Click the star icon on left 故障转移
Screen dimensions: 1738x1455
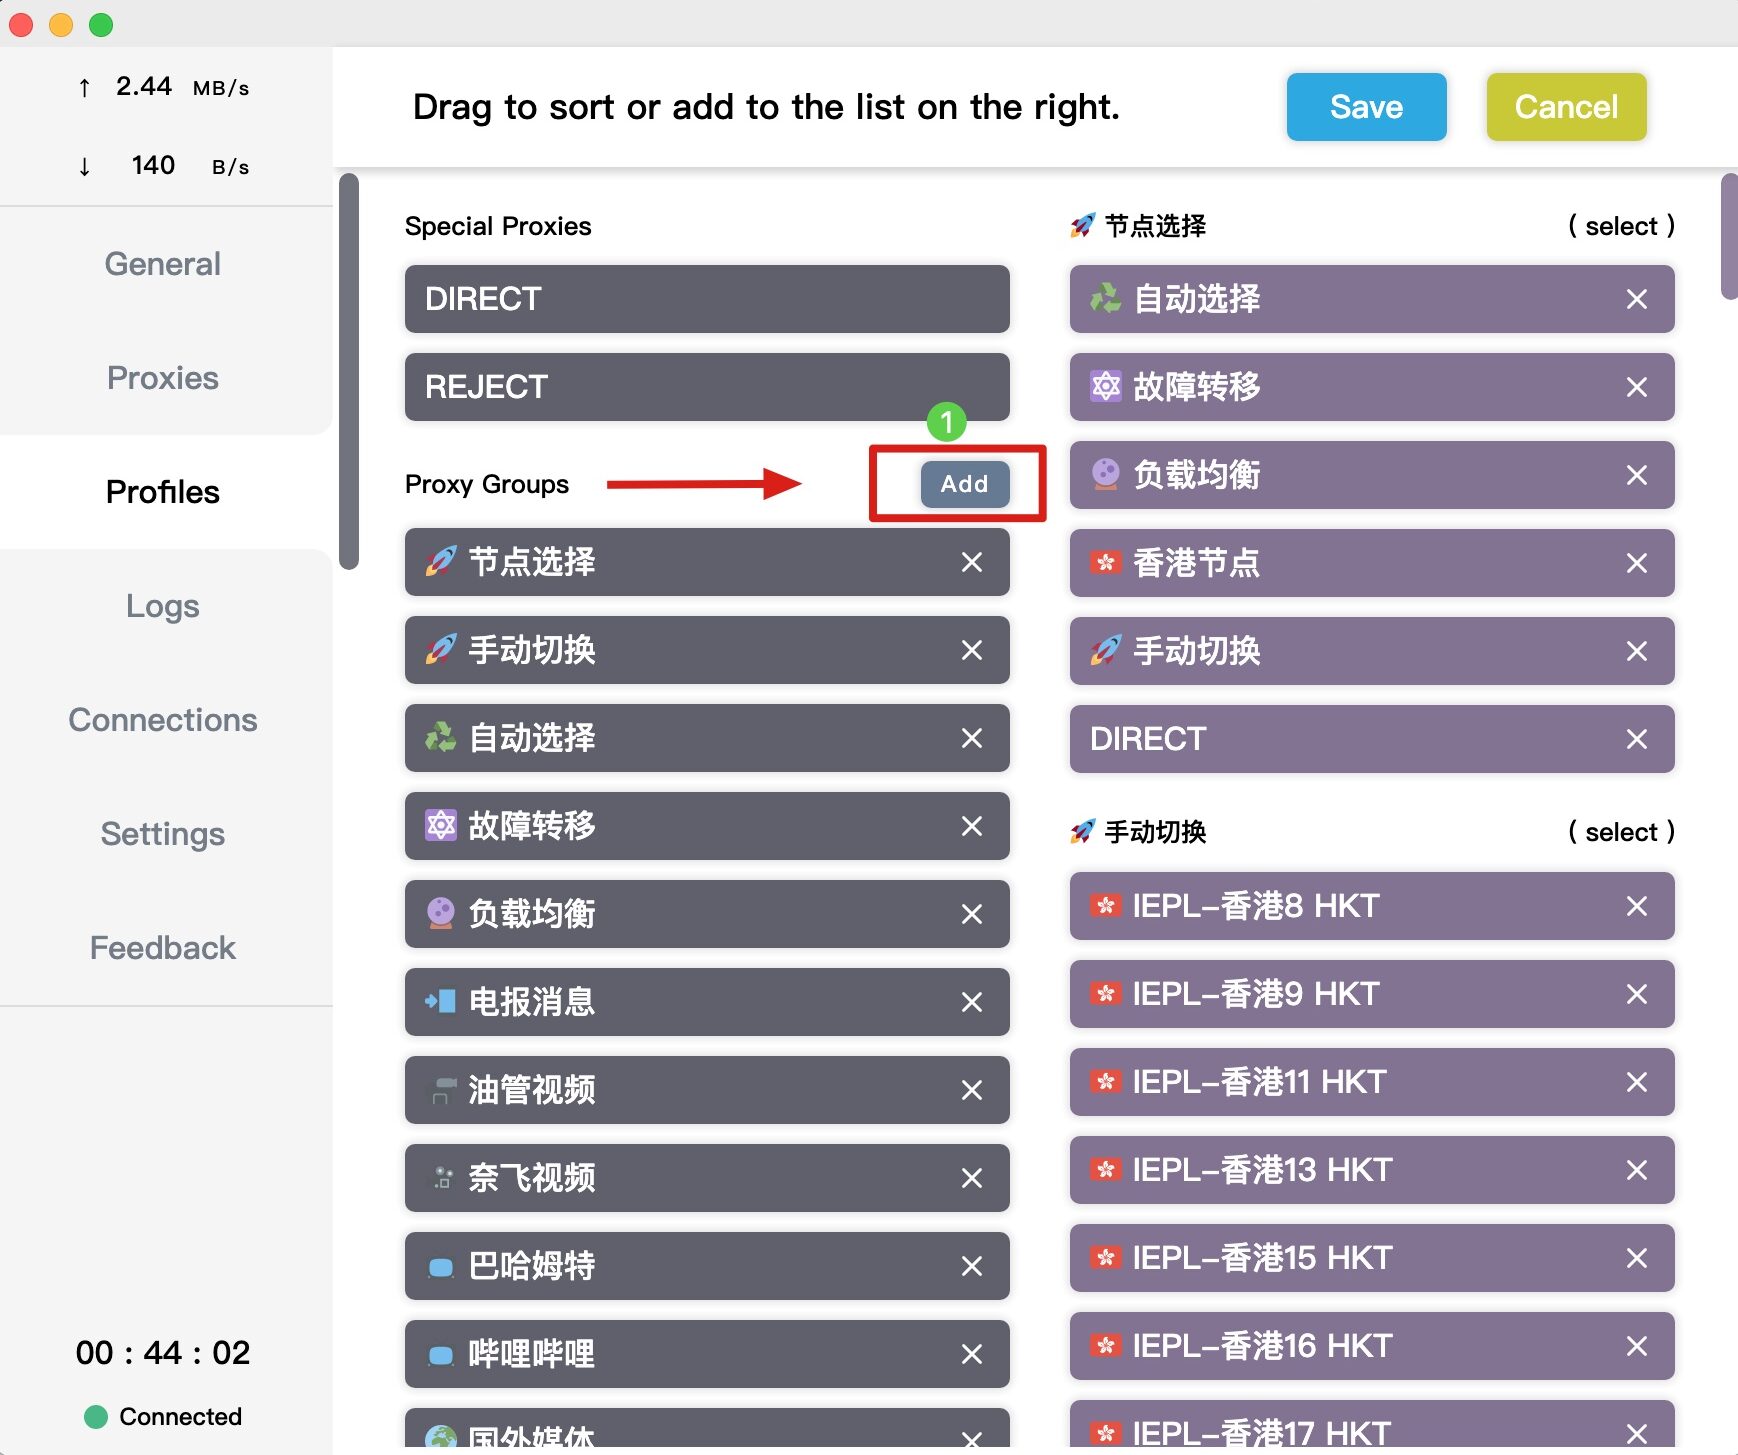click(x=441, y=826)
